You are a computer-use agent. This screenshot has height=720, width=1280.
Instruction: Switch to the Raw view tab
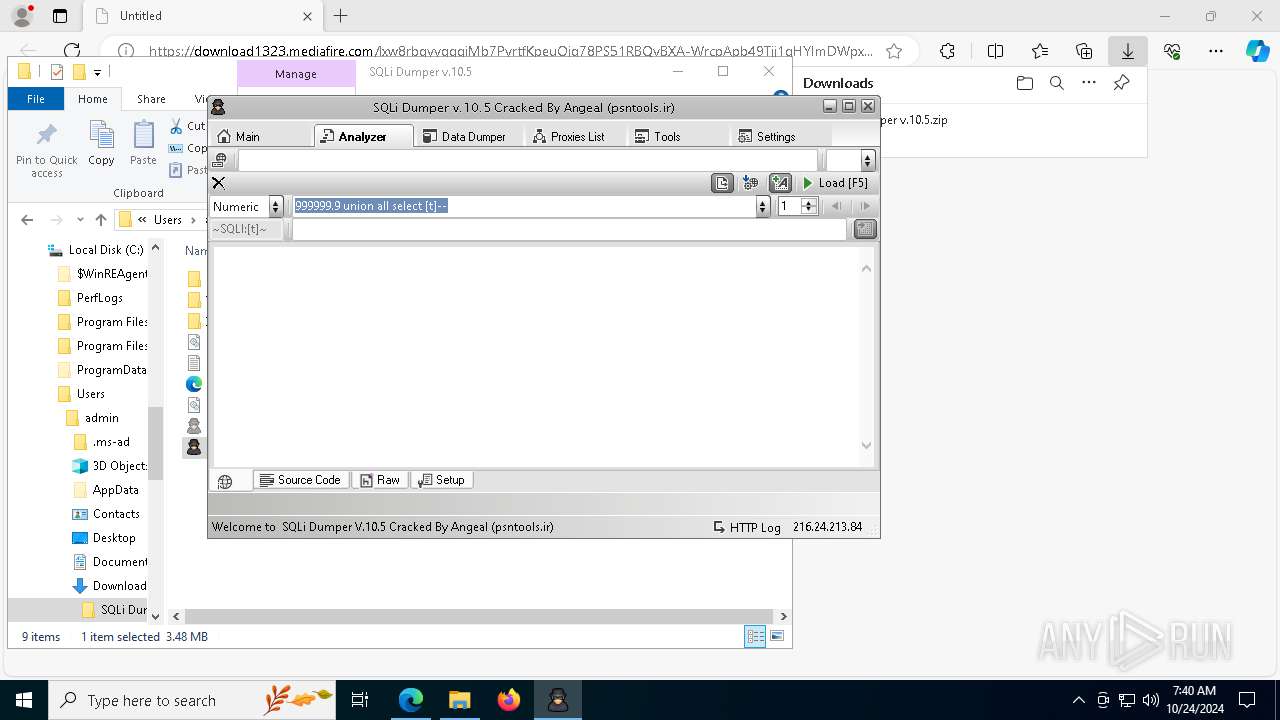(380, 480)
